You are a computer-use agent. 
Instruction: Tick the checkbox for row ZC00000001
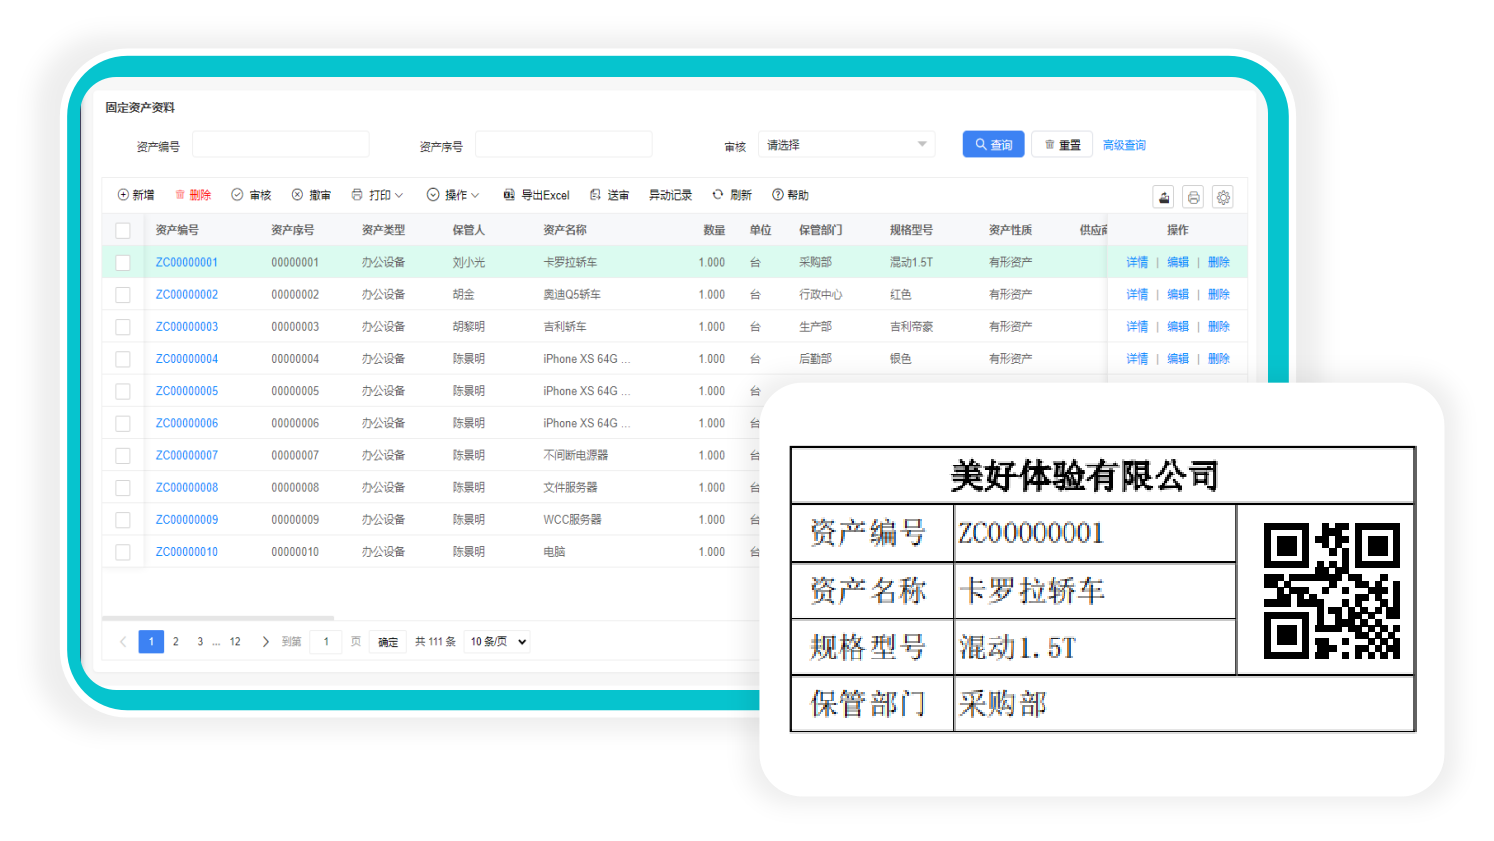123,263
